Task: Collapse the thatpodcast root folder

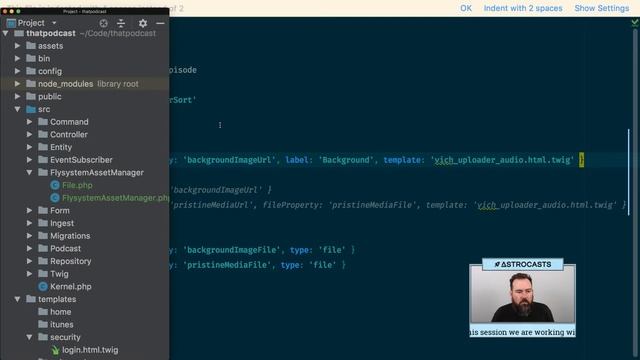Action: click(5, 33)
